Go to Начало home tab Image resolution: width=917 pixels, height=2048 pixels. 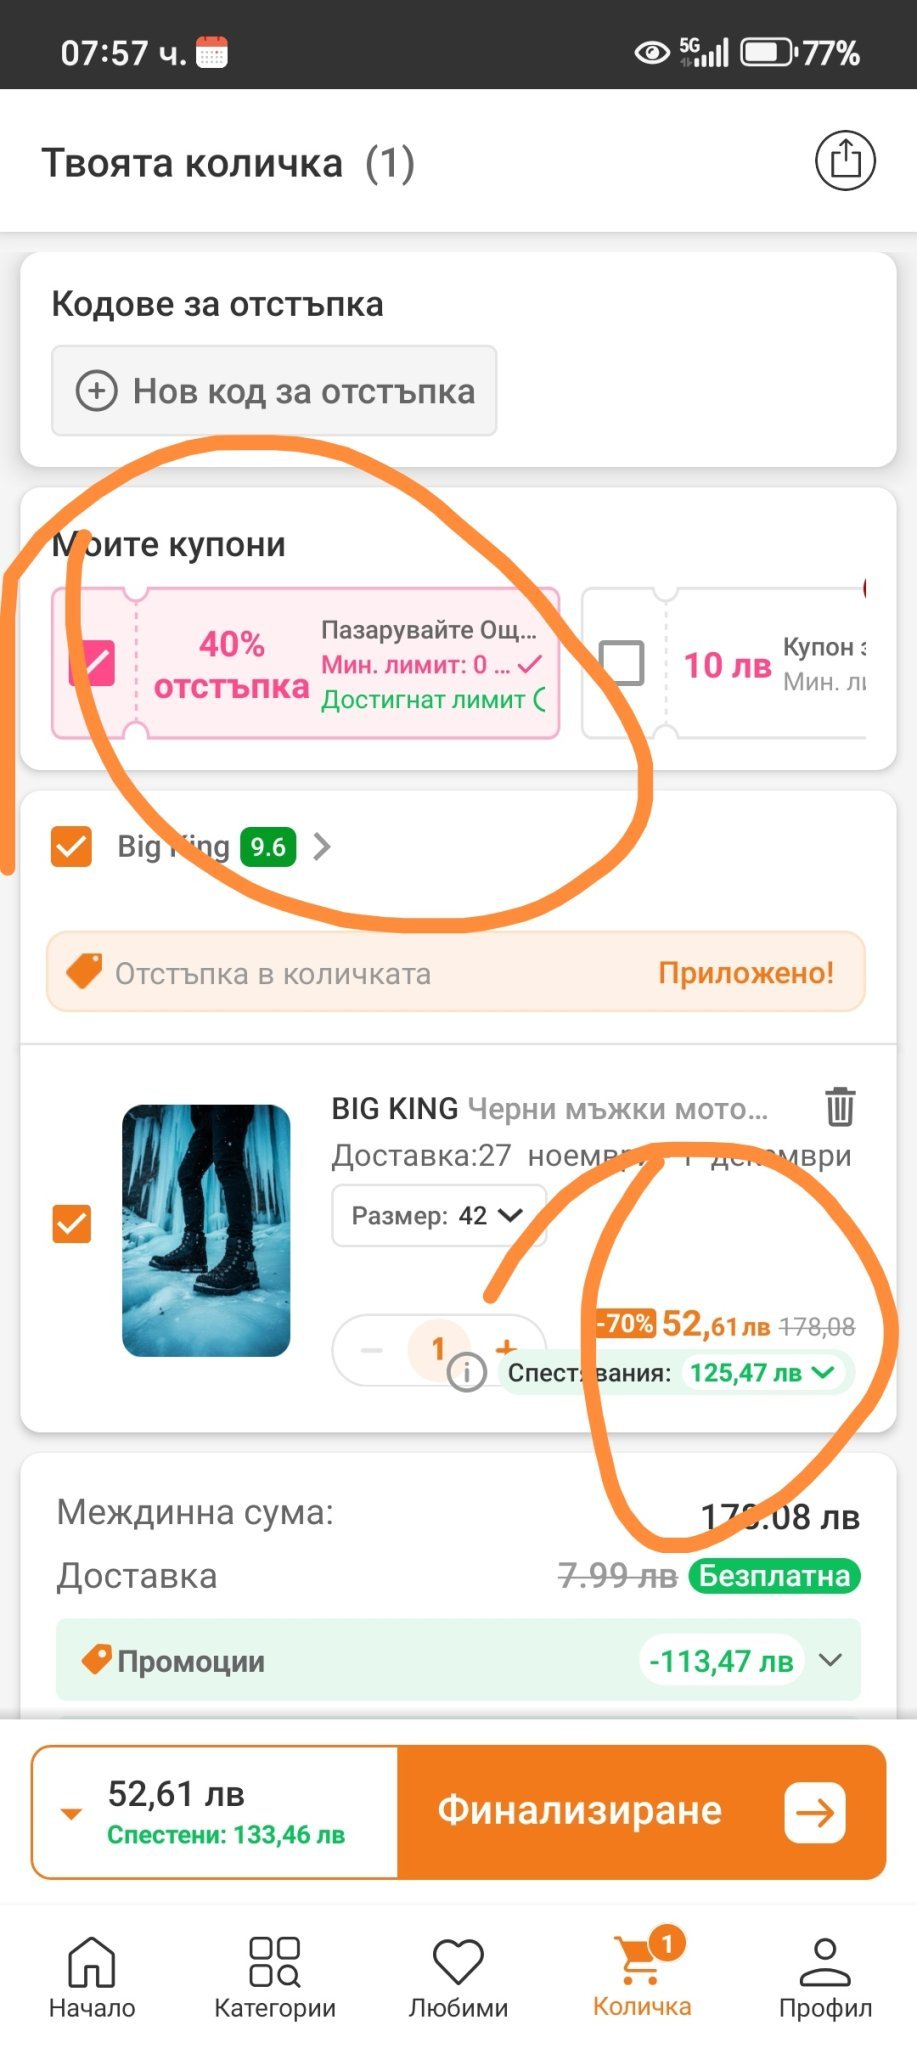(92, 1976)
